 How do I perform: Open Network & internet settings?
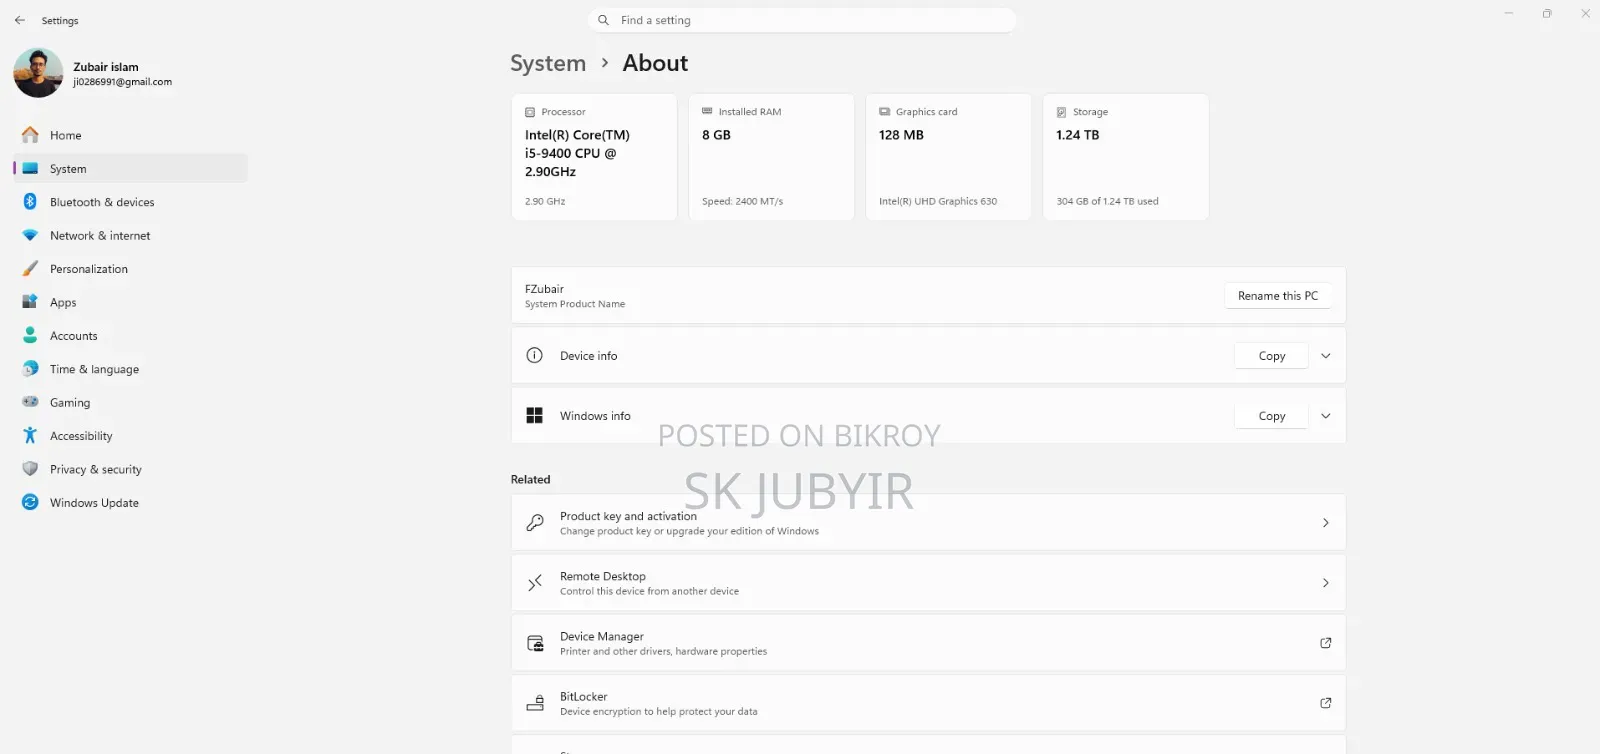pyautogui.click(x=131, y=236)
